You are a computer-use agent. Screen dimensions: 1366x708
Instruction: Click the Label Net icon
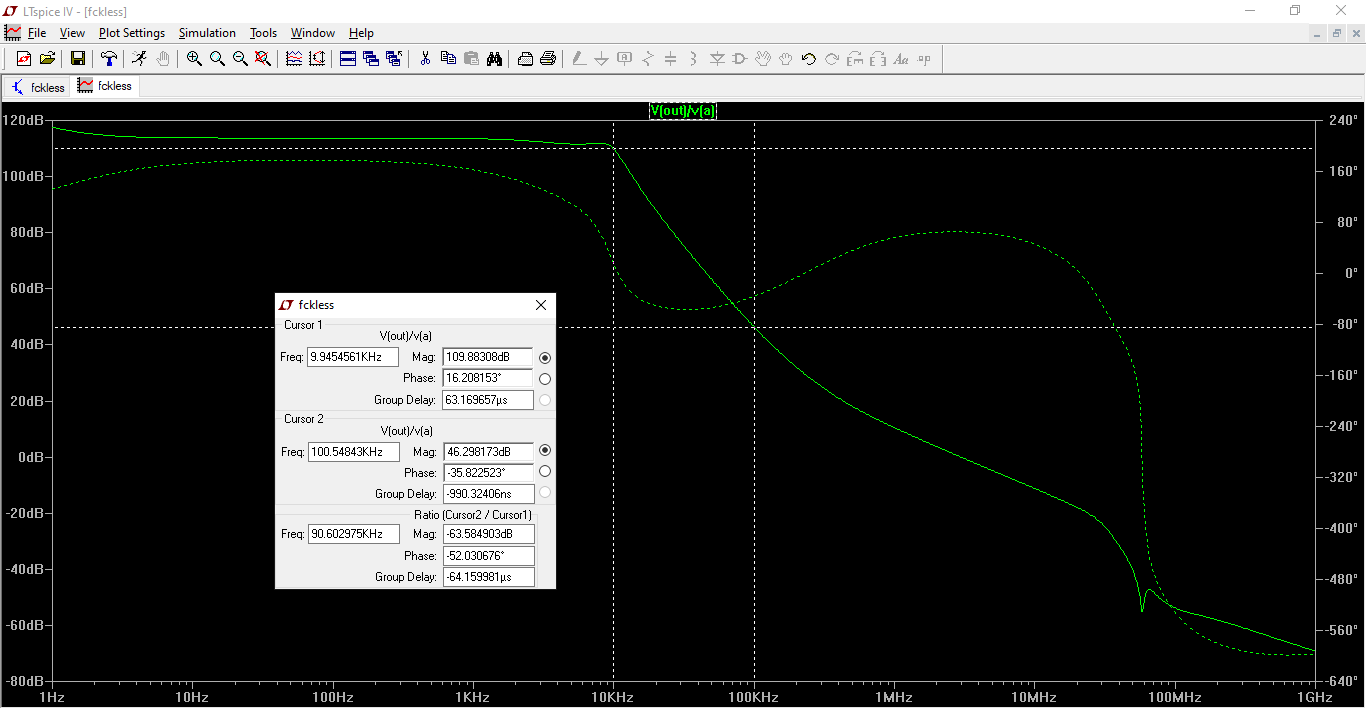coord(625,59)
